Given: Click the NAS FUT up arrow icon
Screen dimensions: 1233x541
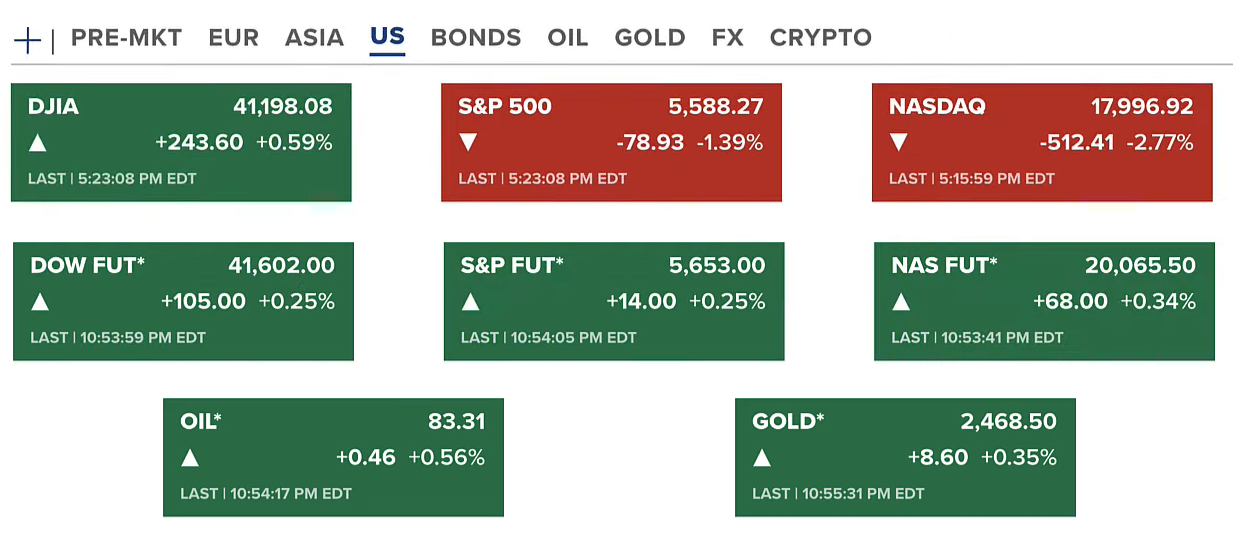Looking at the screenshot, I should point(901,302).
